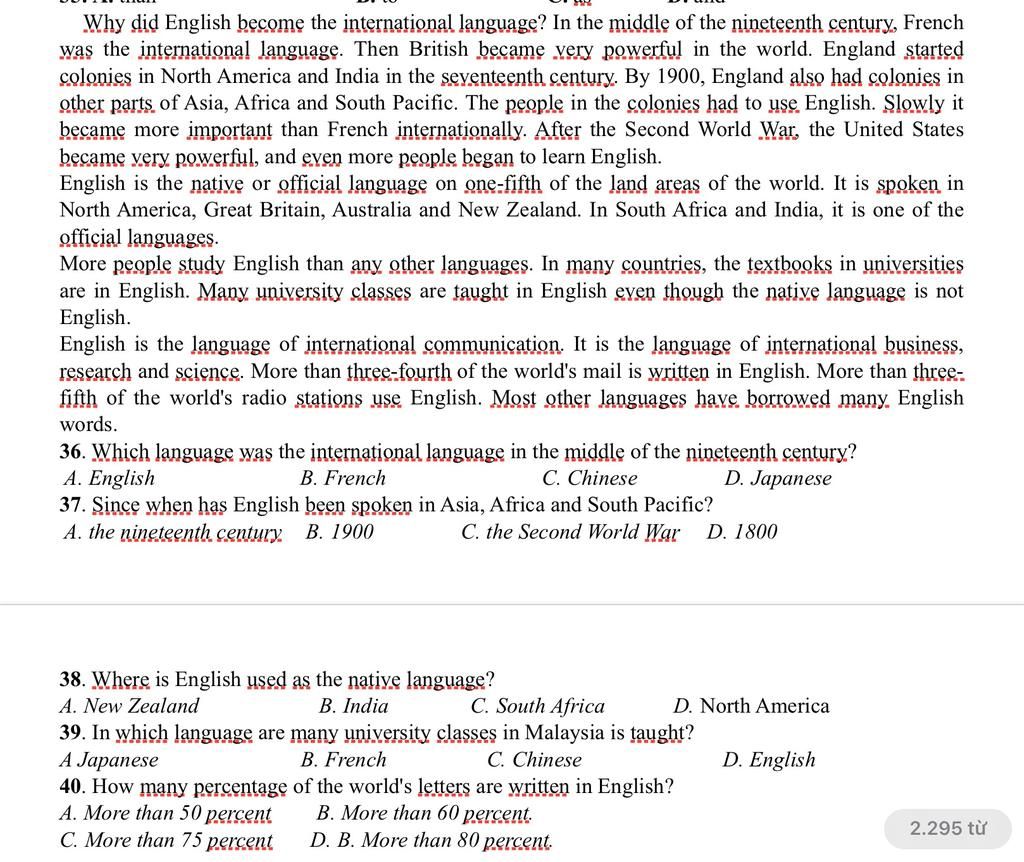Click question 39 about Malaysia university classes
The height and width of the screenshot is (862, 1024).
pyautogui.click(x=376, y=733)
